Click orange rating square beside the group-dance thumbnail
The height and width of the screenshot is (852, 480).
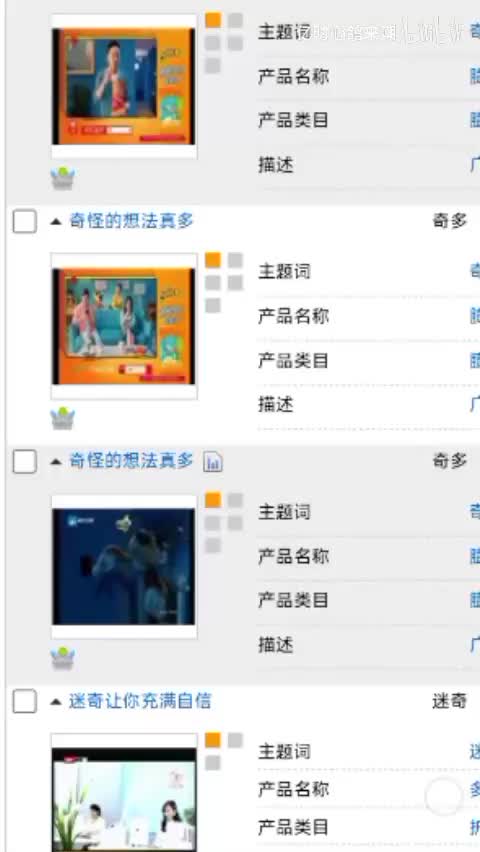click(213, 260)
